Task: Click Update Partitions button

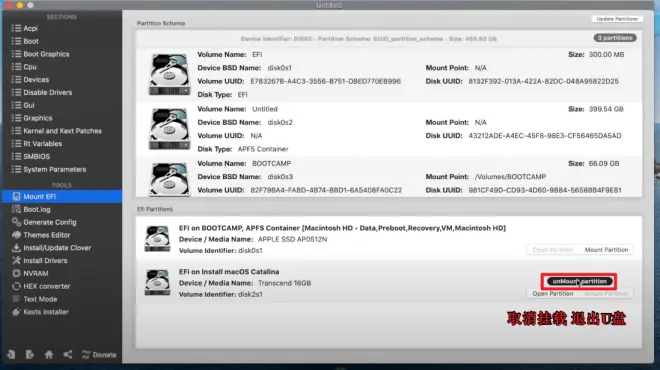Action: pos(617,19)
